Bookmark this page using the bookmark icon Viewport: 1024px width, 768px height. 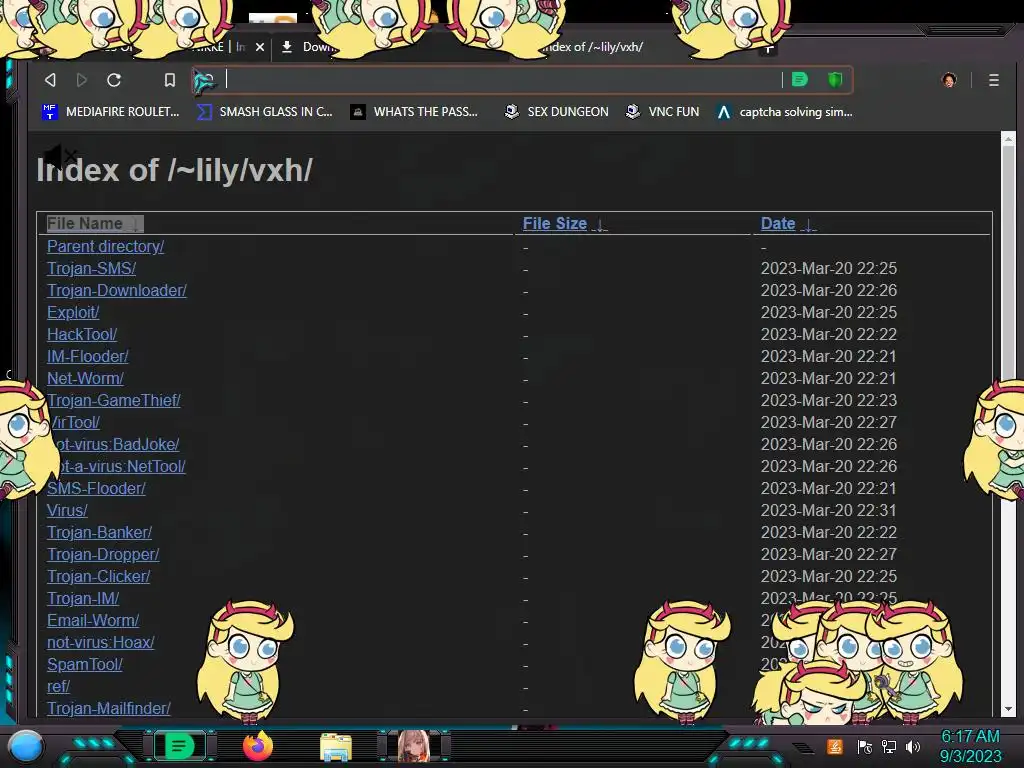click(170, 80)
